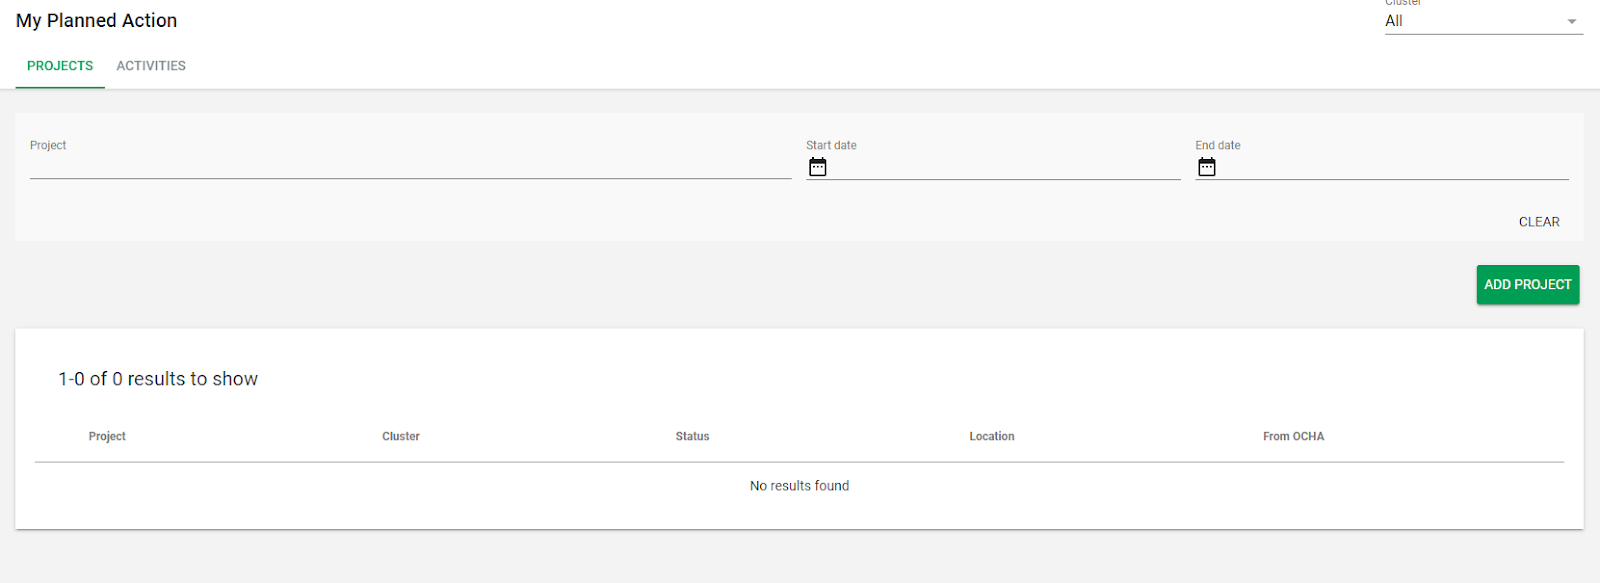Click the Project filter input field

pyautogui.click(x=400, y=165)
